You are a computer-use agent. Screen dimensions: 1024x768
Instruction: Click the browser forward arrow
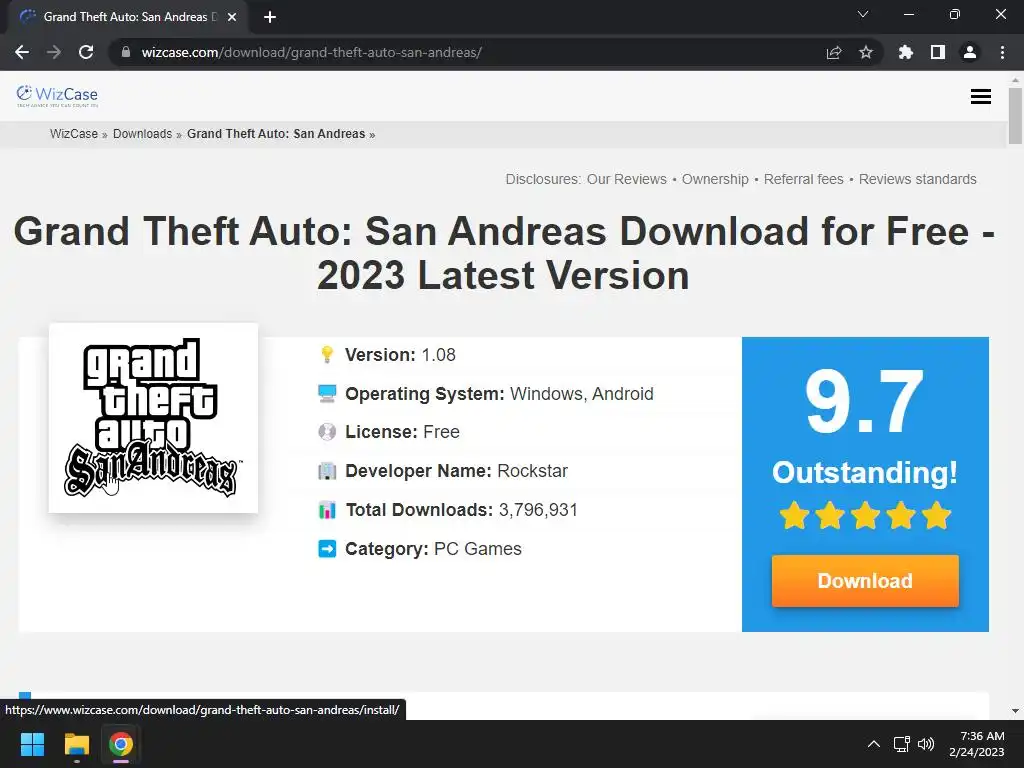[x=54, y=52]
